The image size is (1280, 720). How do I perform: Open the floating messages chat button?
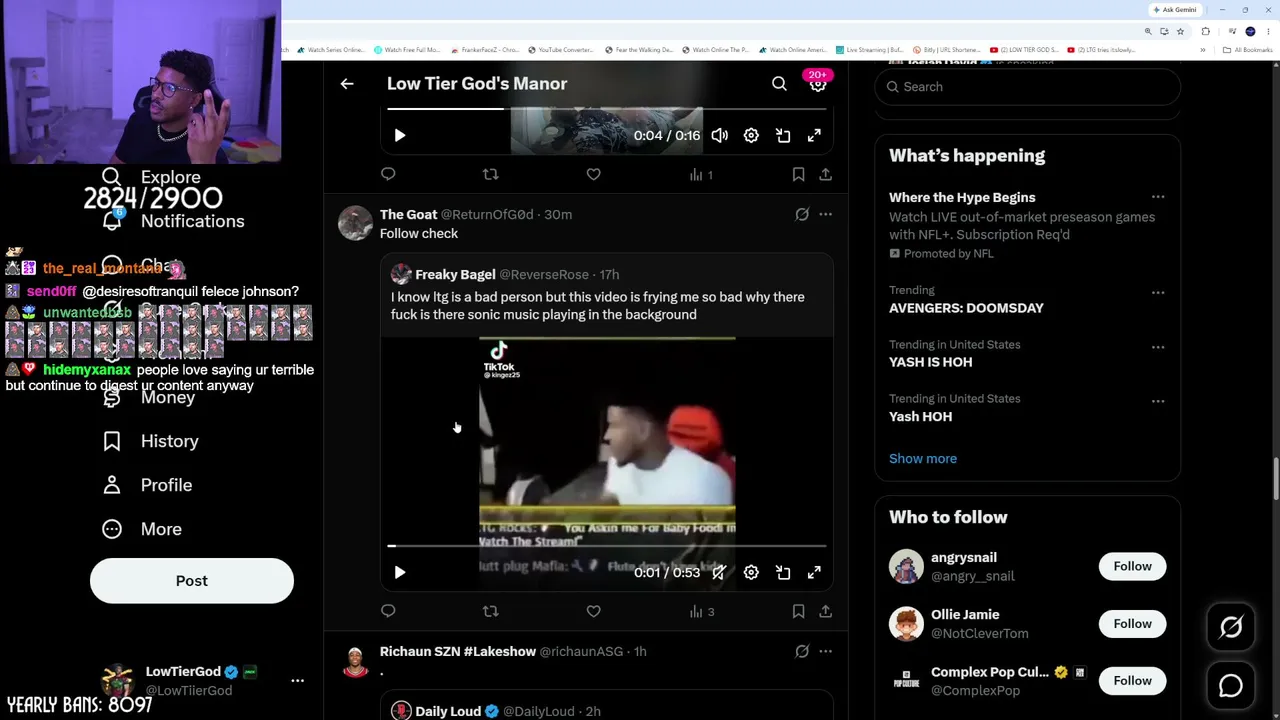tap(1231, 685)
